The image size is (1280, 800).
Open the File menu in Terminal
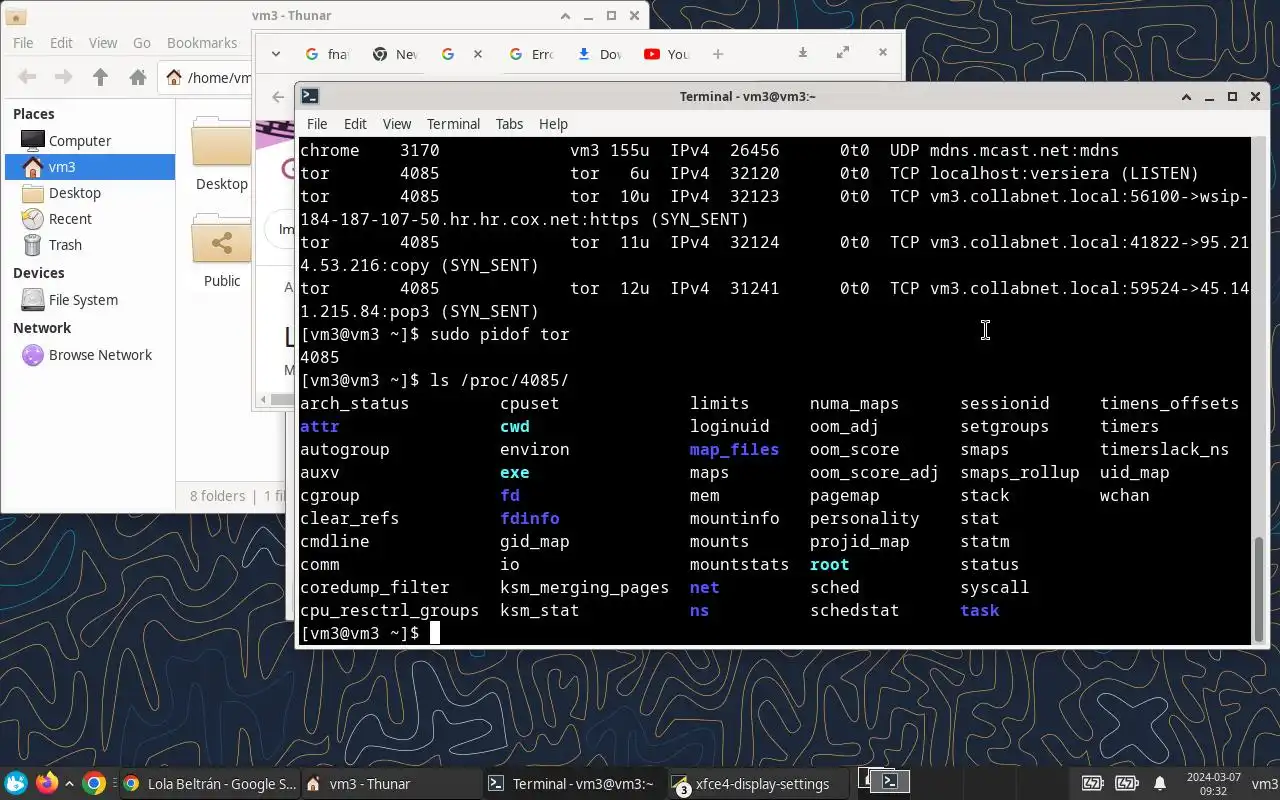tap(317, 124)
